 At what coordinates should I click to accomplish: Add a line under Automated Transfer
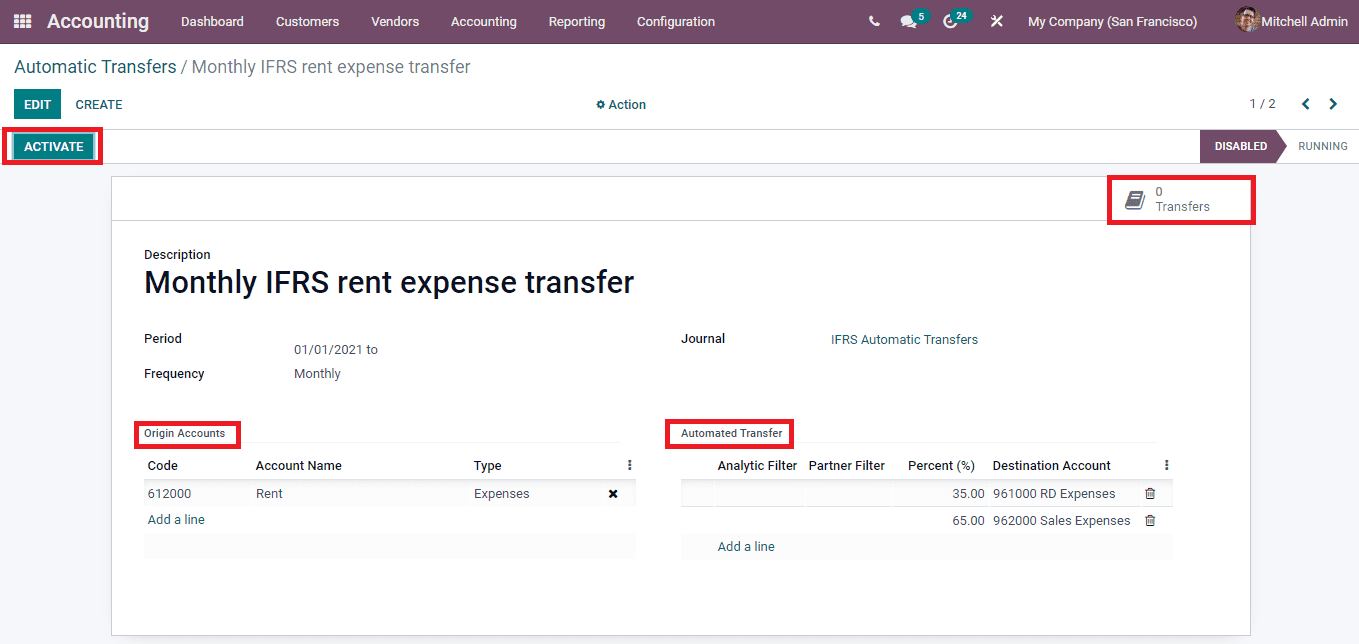745,546
